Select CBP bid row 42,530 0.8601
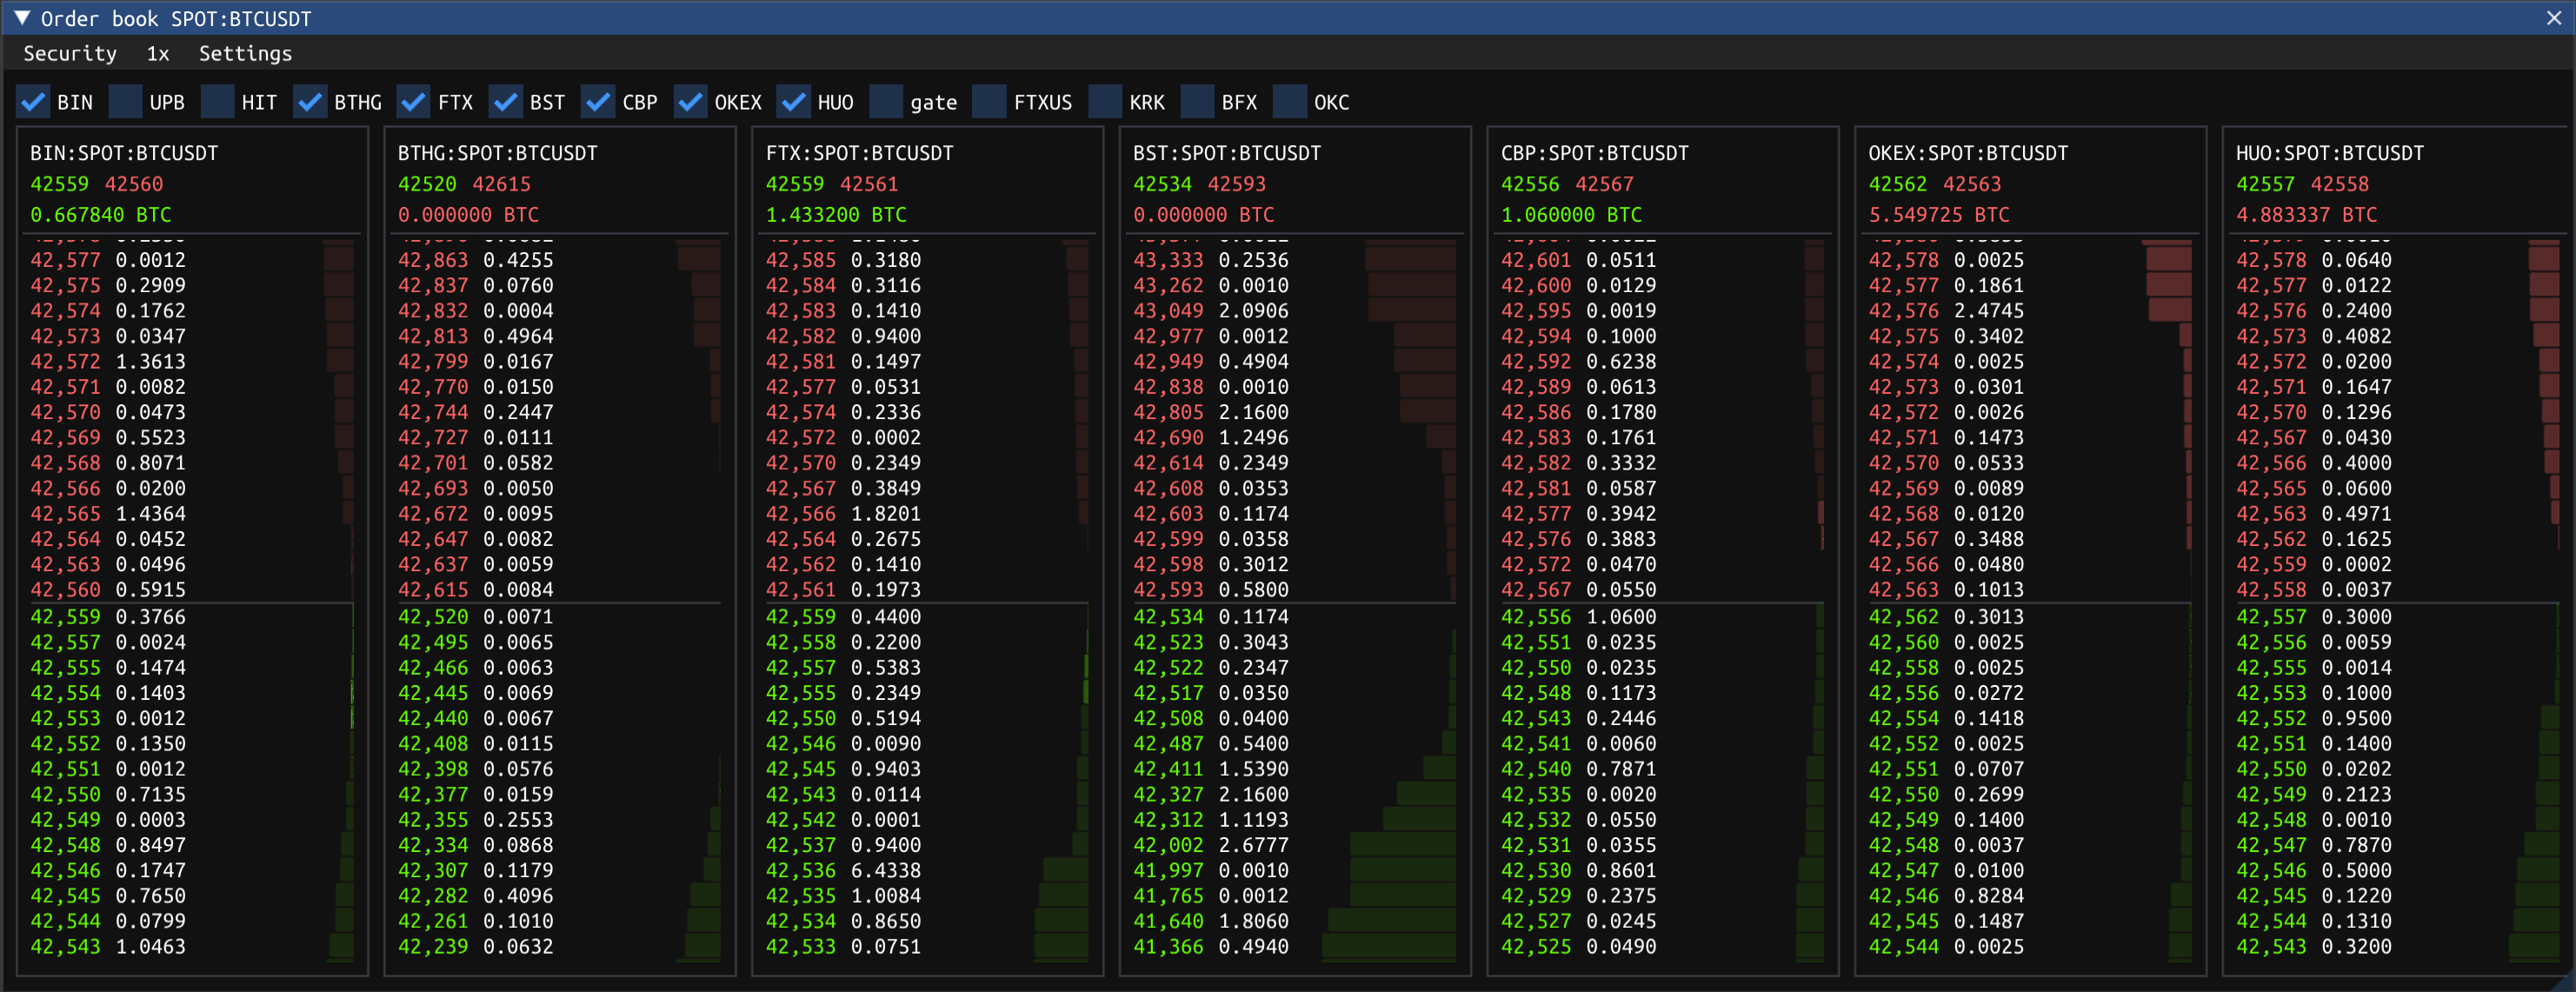The height and width of the screenshot is (992, 2576). pyautogui.click(x=1662, y=870)
